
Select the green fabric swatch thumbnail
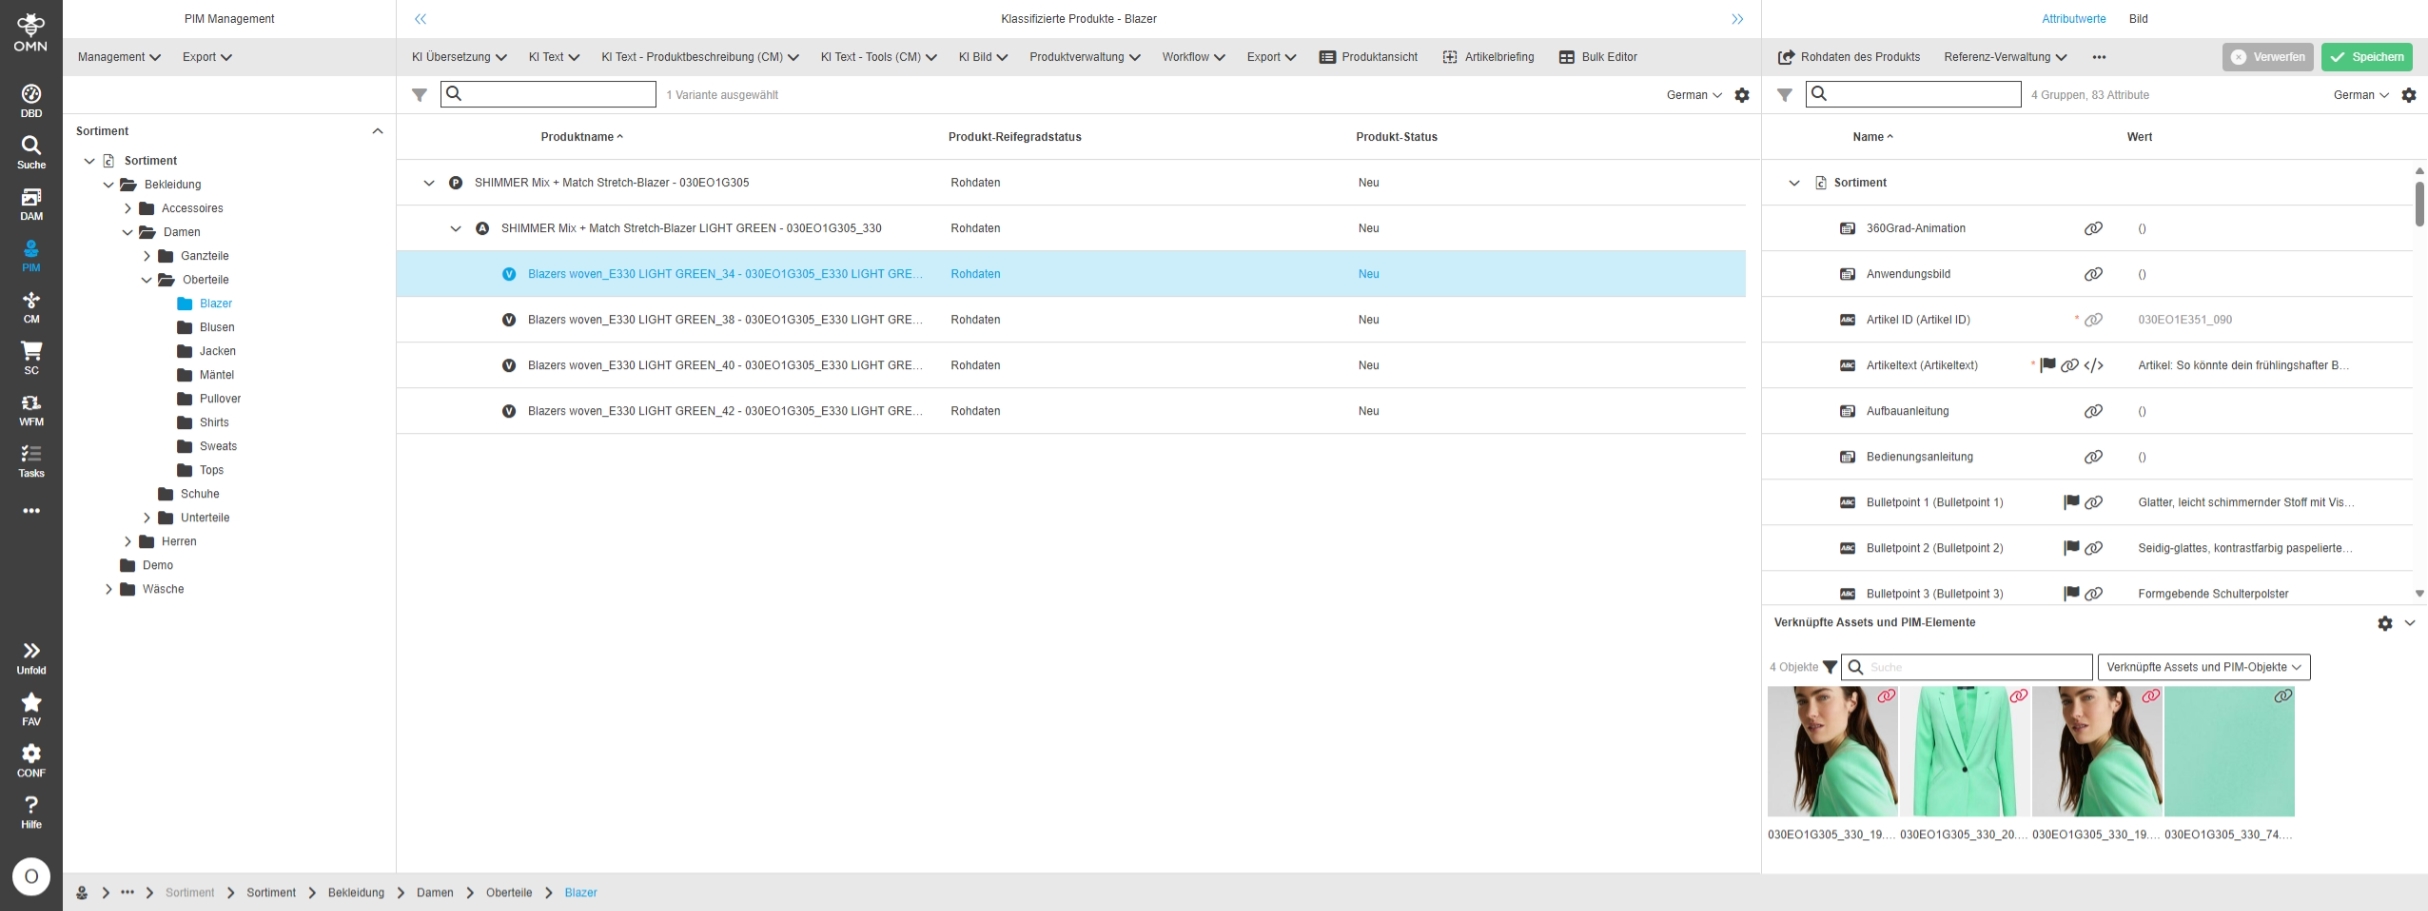point(2229,752)
